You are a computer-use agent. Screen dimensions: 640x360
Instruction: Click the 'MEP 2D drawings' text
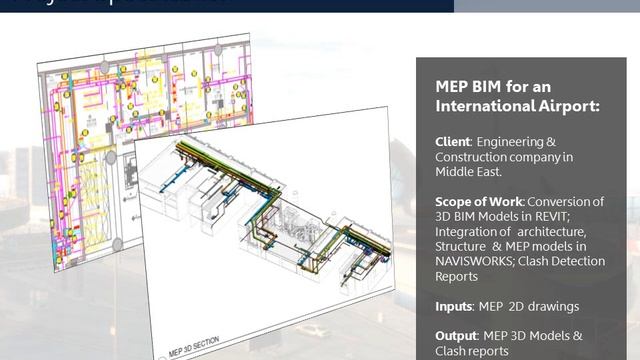[529, 307]
